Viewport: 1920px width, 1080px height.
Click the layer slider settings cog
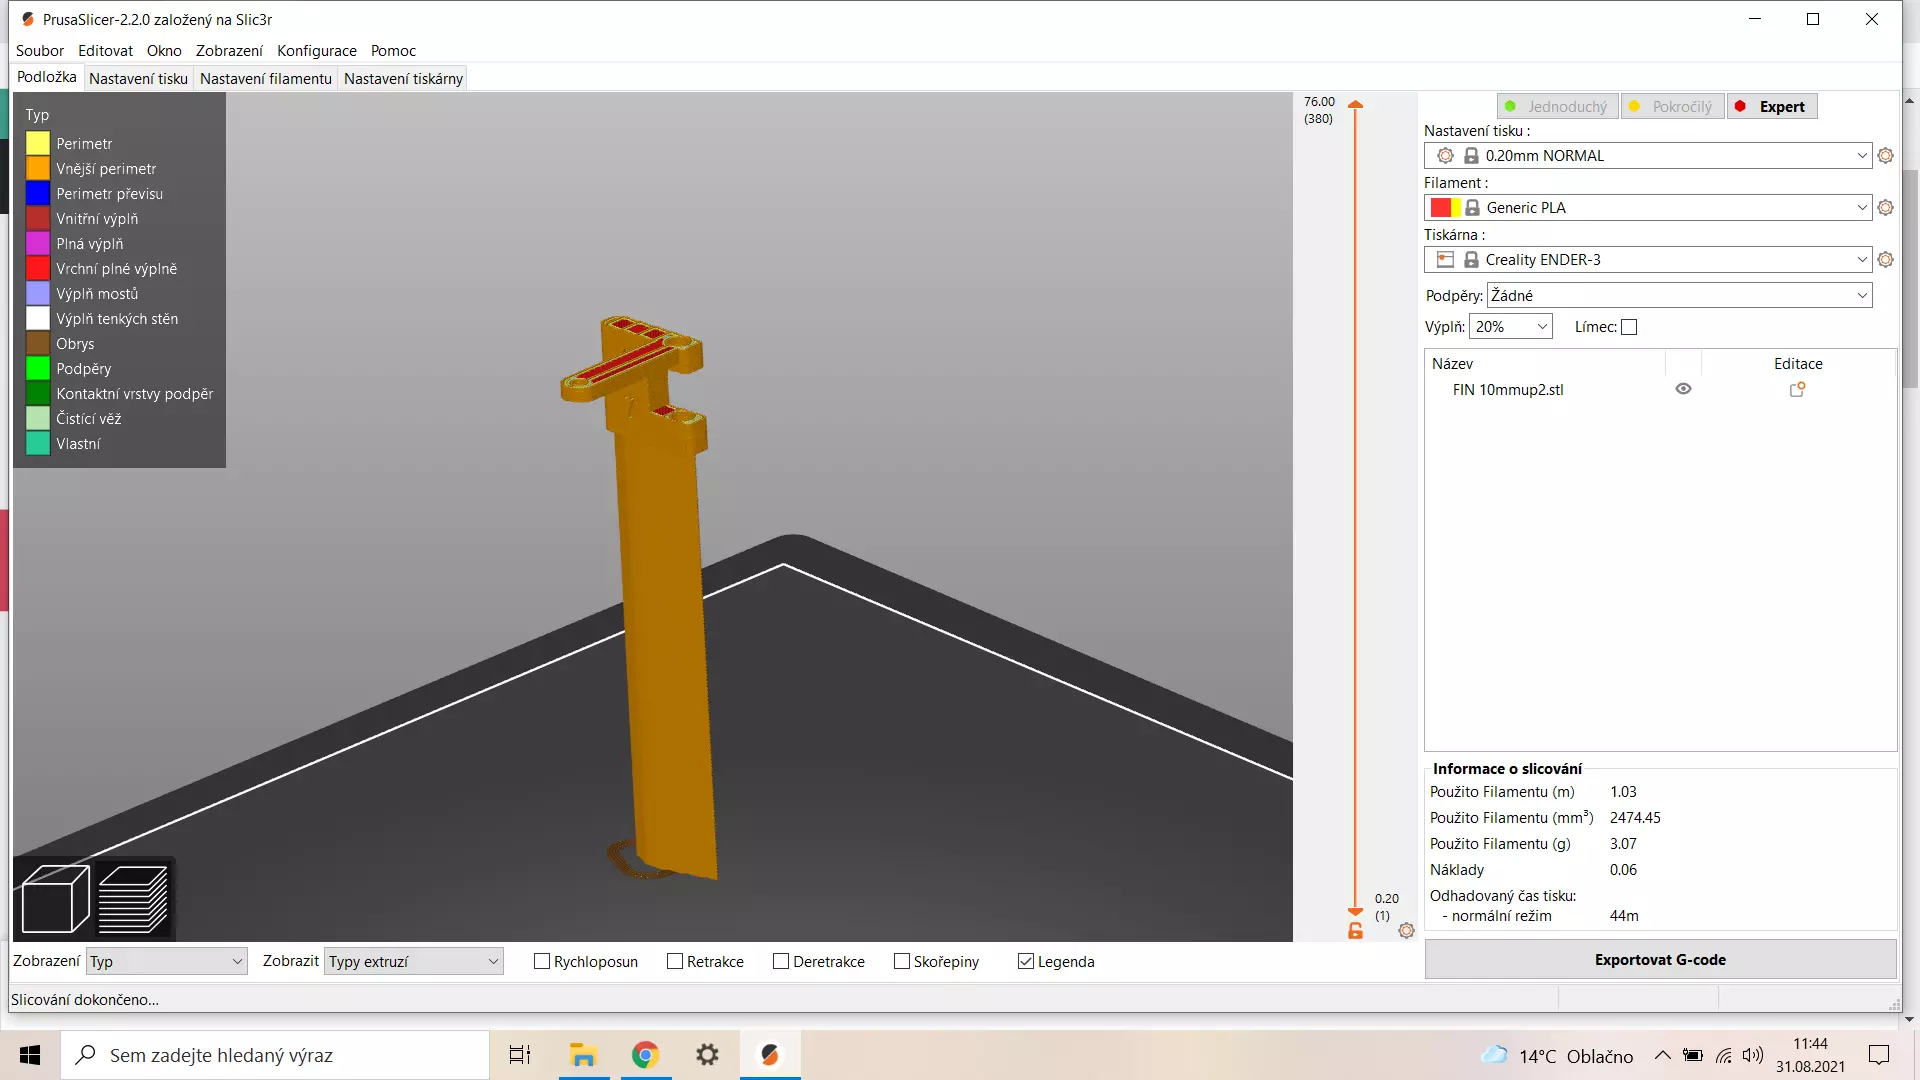(x=1406, y=931)
